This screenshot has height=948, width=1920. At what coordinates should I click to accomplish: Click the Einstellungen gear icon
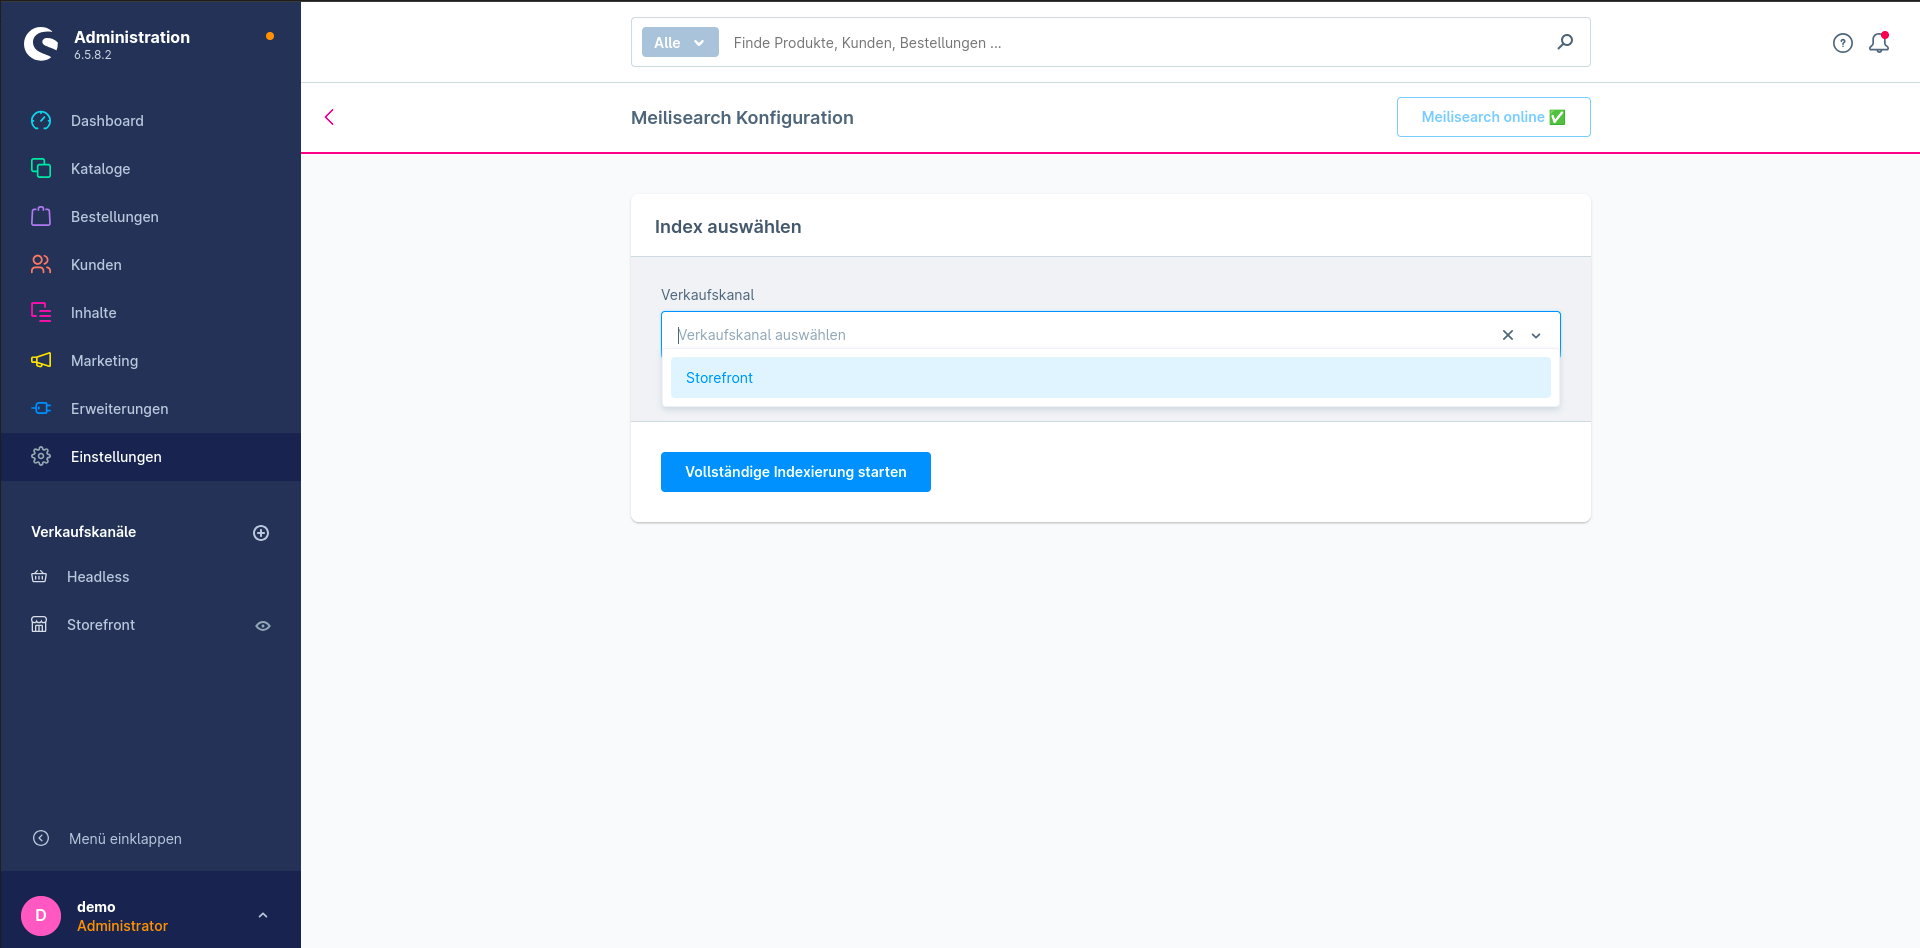pyautogui.click(x=41, y=456)
